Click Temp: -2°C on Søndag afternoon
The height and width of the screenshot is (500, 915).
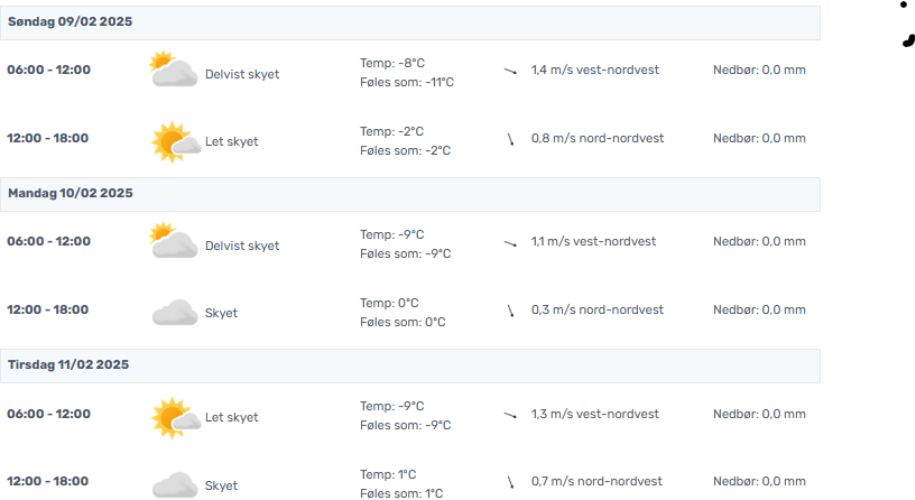click(392, 131)
